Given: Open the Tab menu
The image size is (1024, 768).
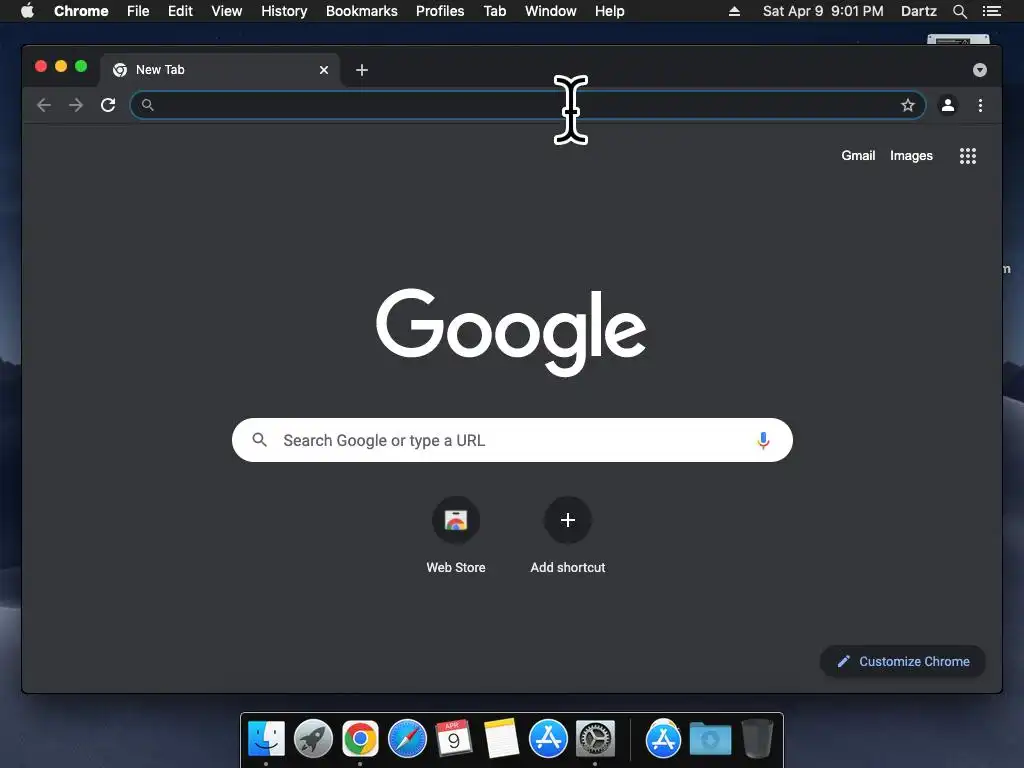Looking at the screenshot, I should coord(495,11).
